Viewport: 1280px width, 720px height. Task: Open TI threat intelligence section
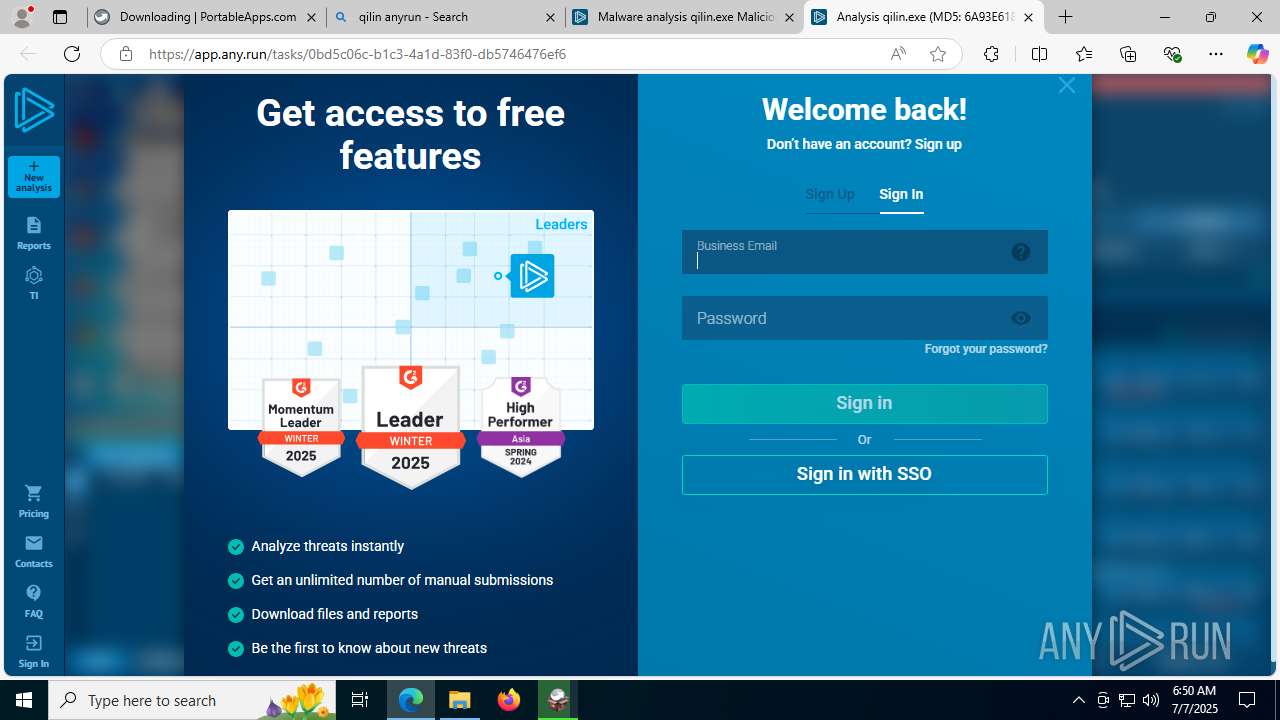click(34, 284)
